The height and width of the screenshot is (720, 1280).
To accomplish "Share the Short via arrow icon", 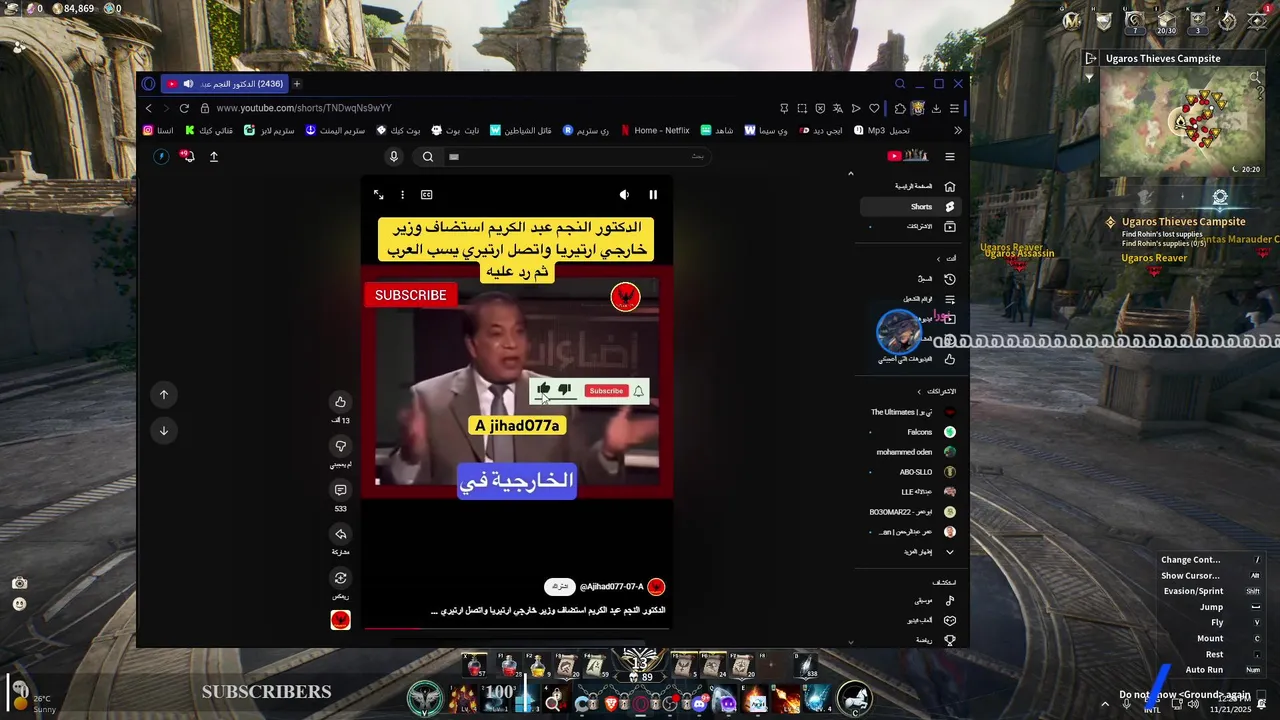I will (341, 534).
